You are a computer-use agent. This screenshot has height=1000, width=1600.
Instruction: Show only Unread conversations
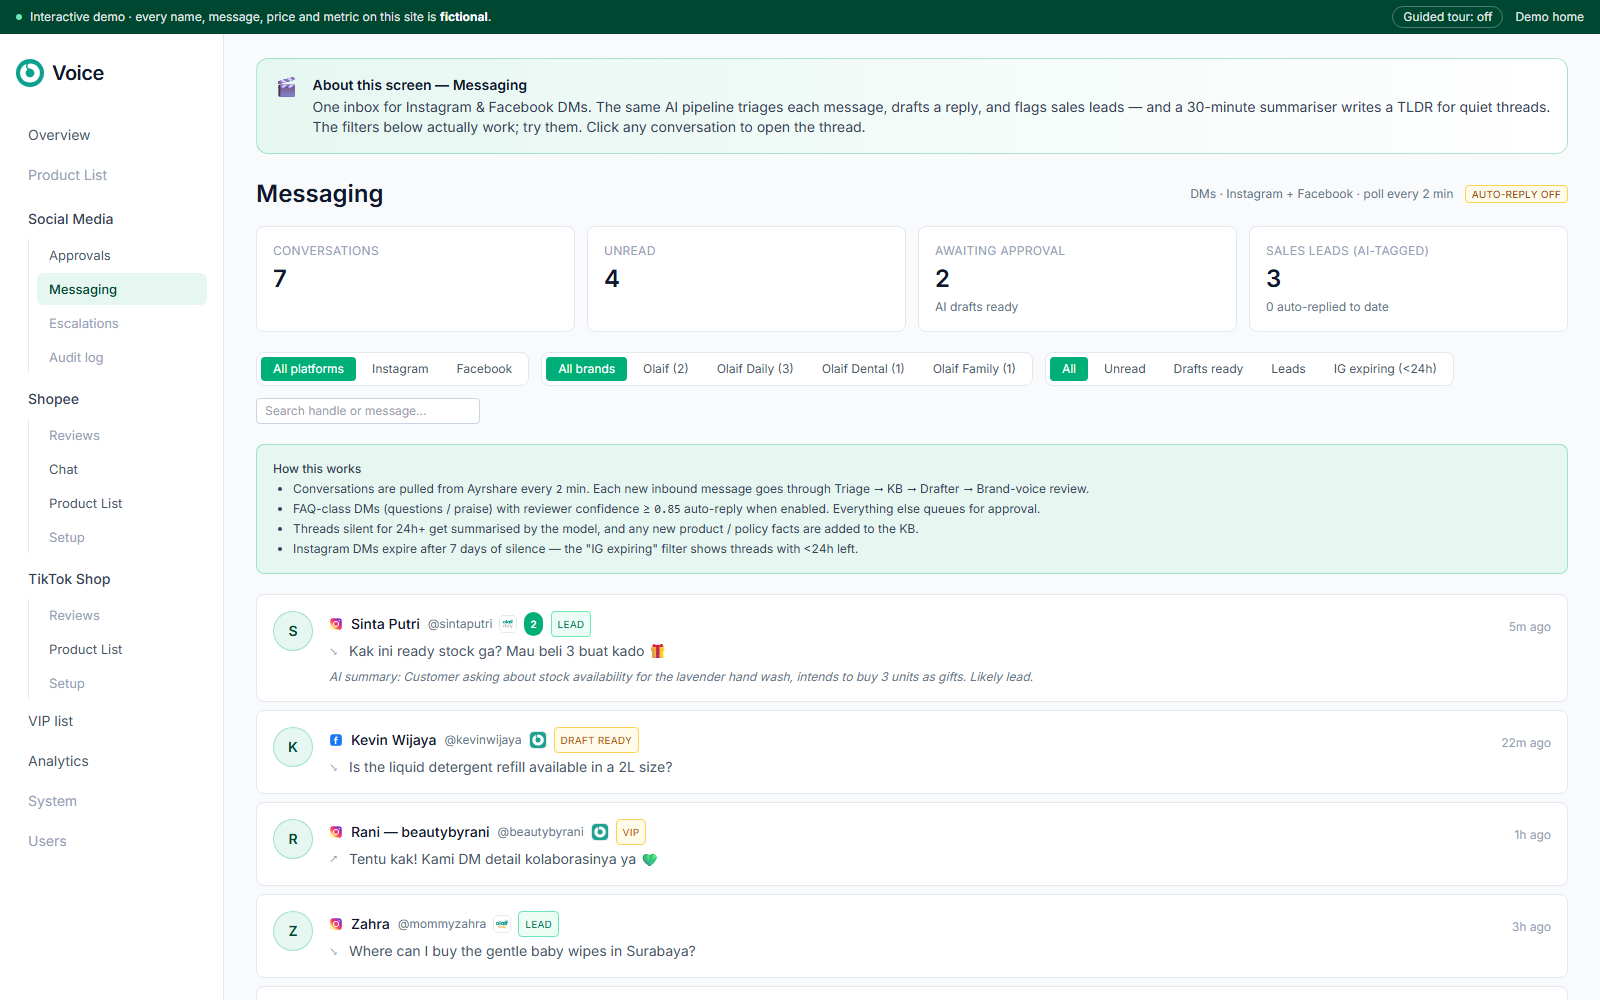tap(1125, 369)
